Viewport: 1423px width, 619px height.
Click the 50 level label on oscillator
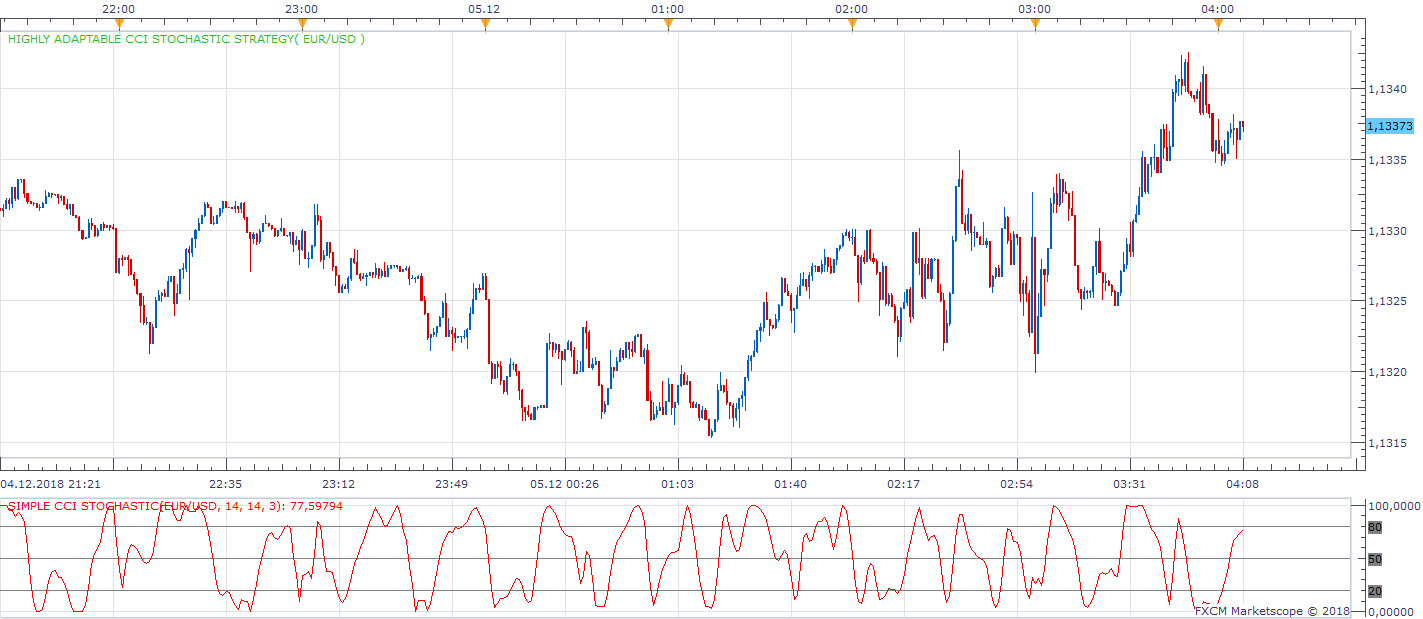click(1374, 559)
